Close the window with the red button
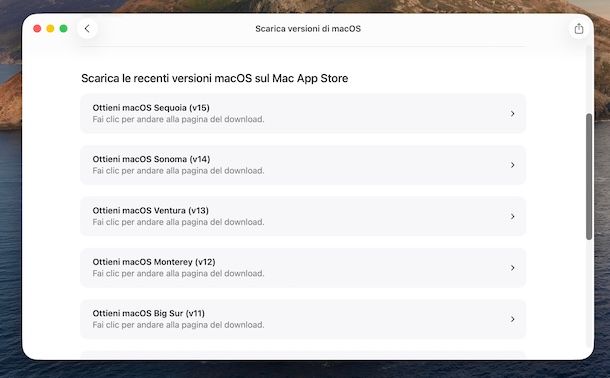610x378 pixels. (x=37, y=28)
